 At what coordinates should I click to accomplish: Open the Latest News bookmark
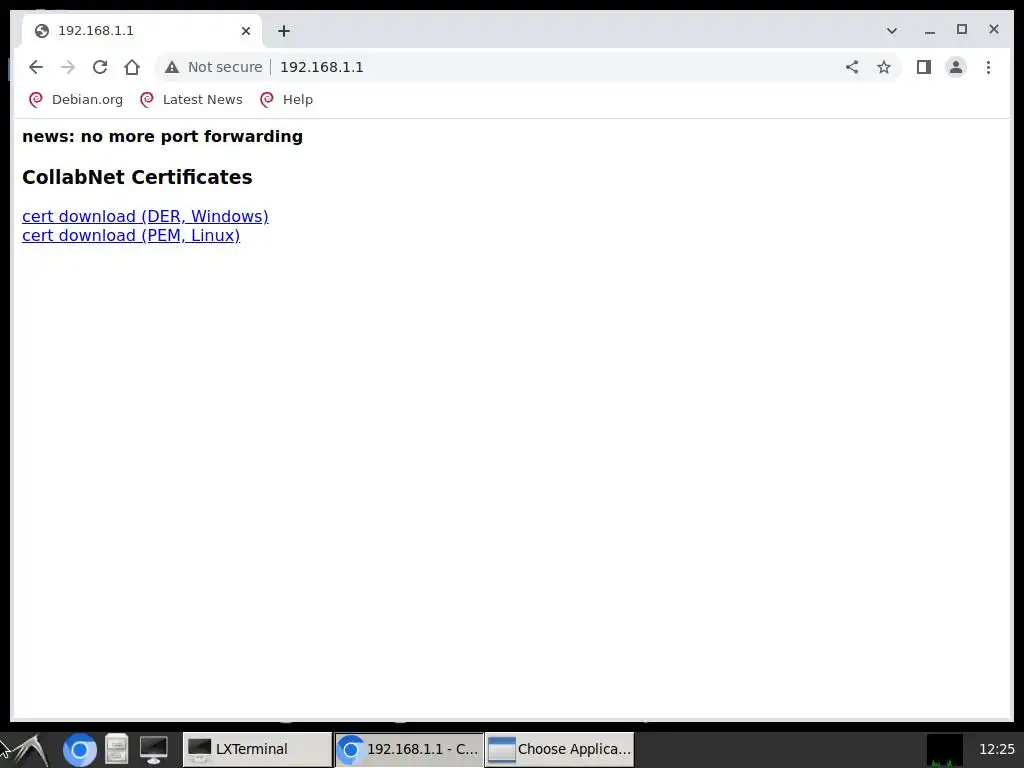tap(191, 100)
